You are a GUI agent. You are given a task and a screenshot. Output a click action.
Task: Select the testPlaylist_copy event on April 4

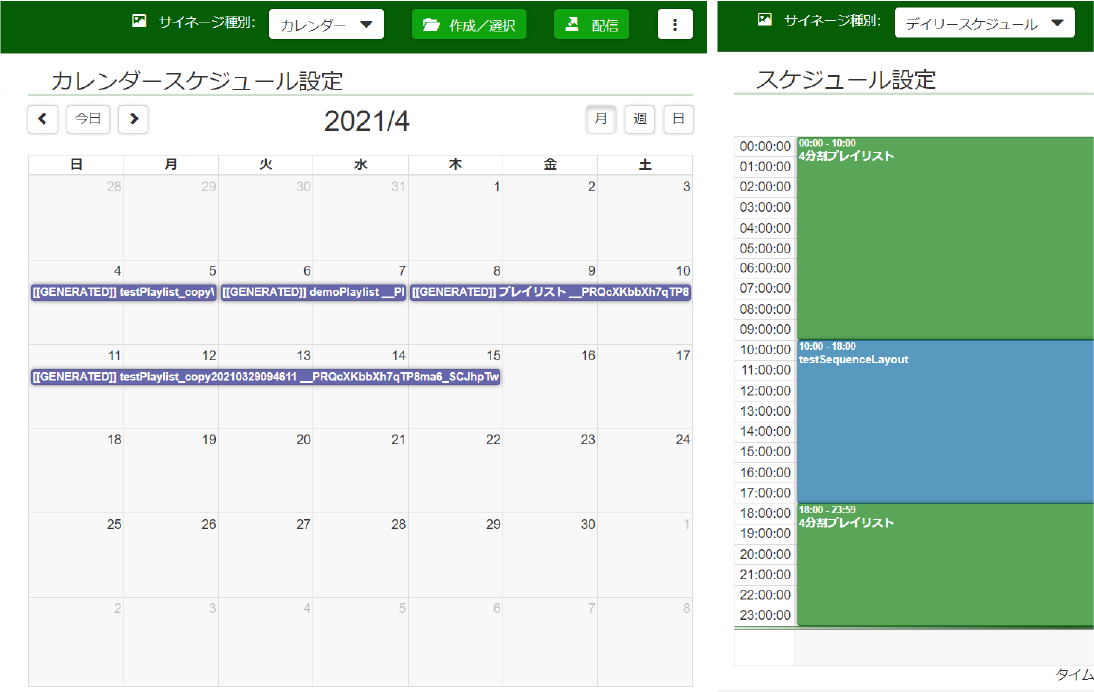[123, 292]
